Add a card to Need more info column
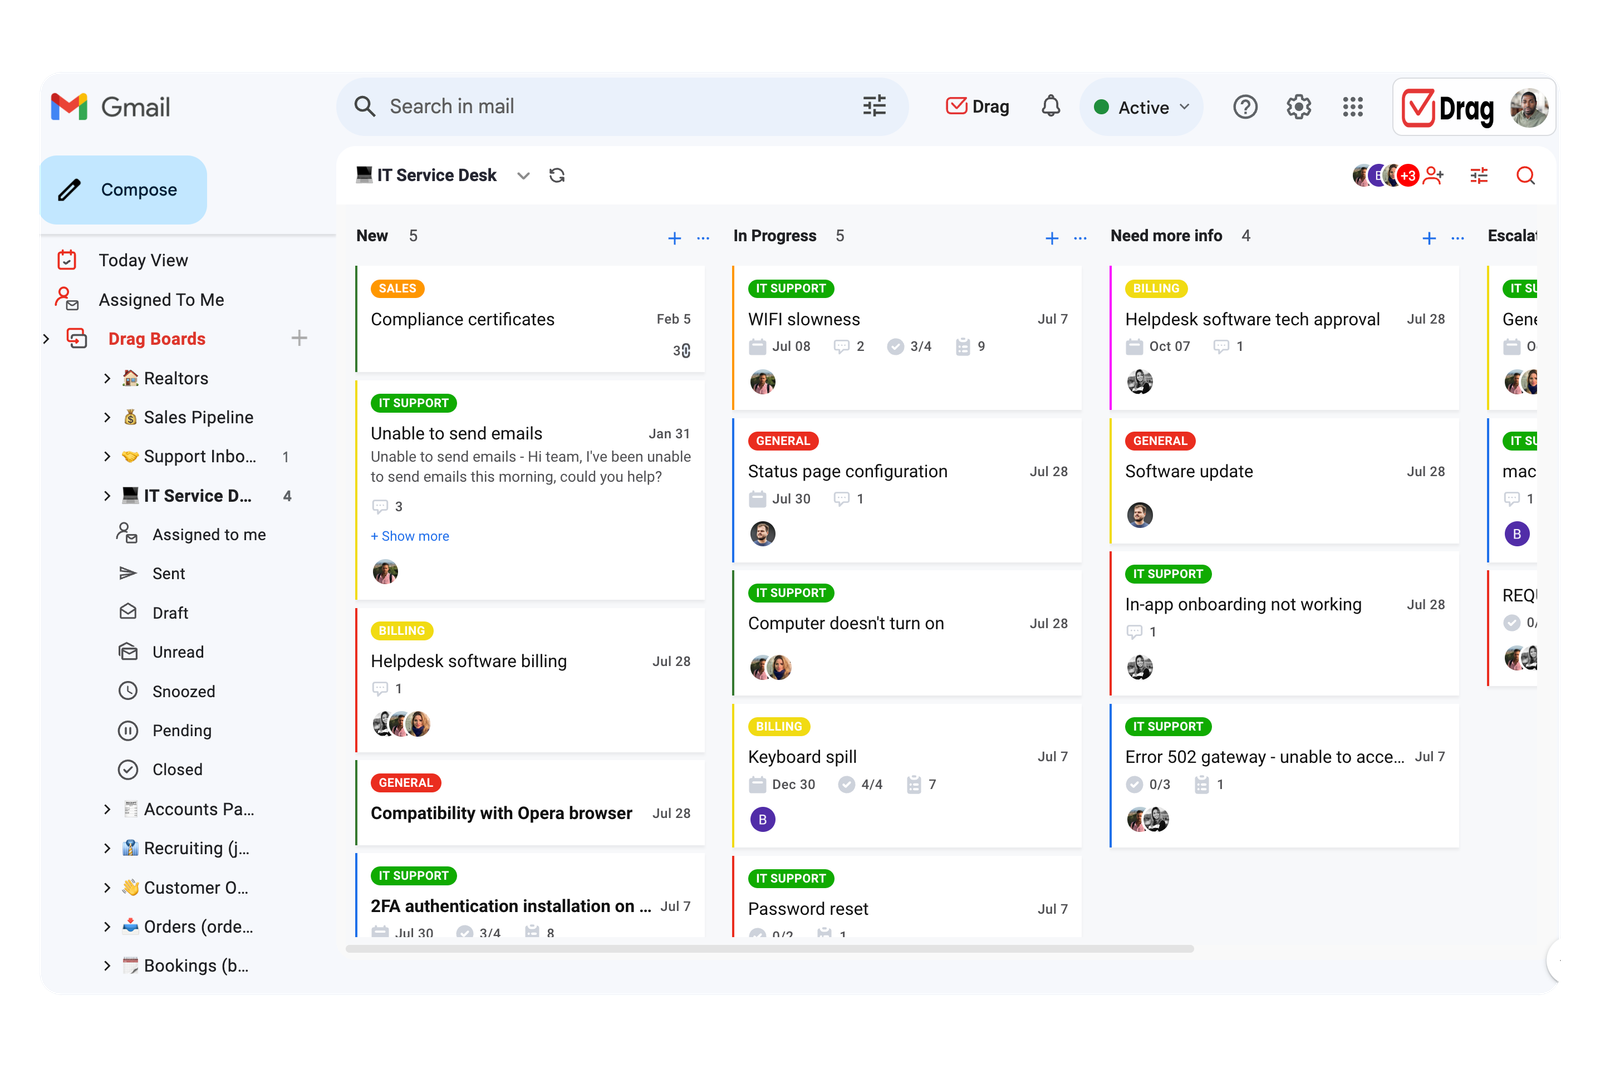 1428,238
